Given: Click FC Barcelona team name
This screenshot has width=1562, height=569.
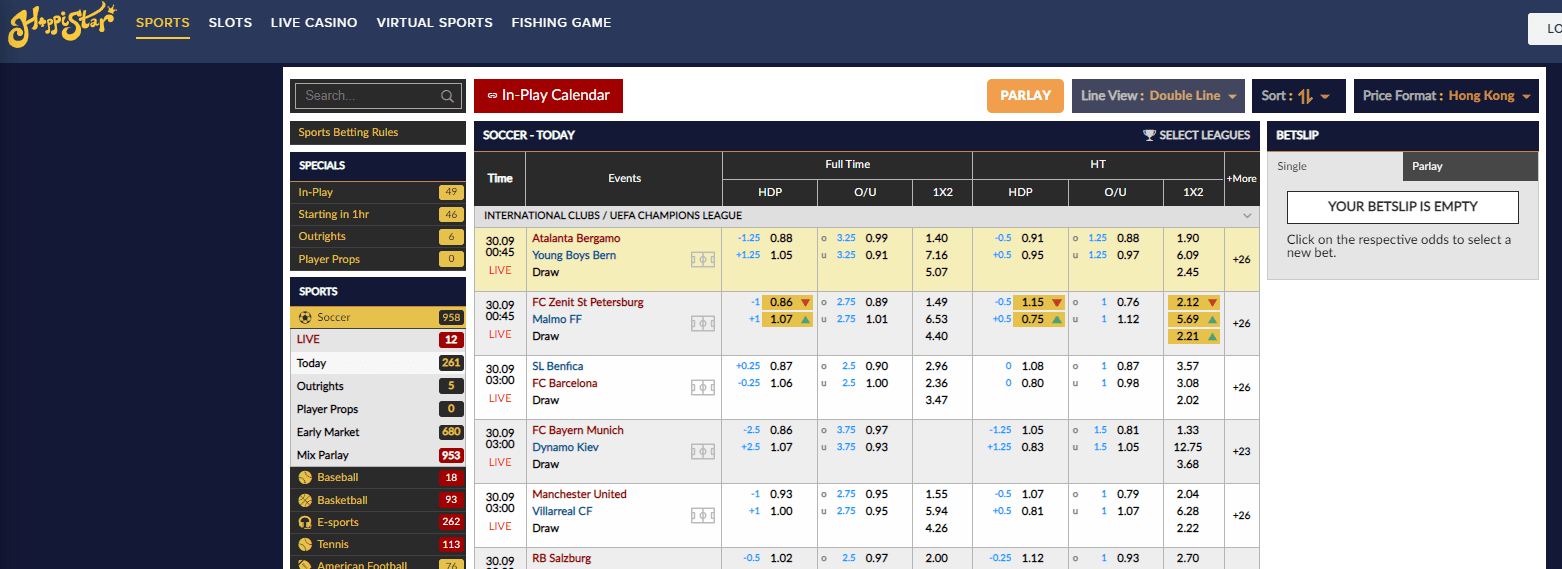Looking at the screenshot, I should coord(565,383).
